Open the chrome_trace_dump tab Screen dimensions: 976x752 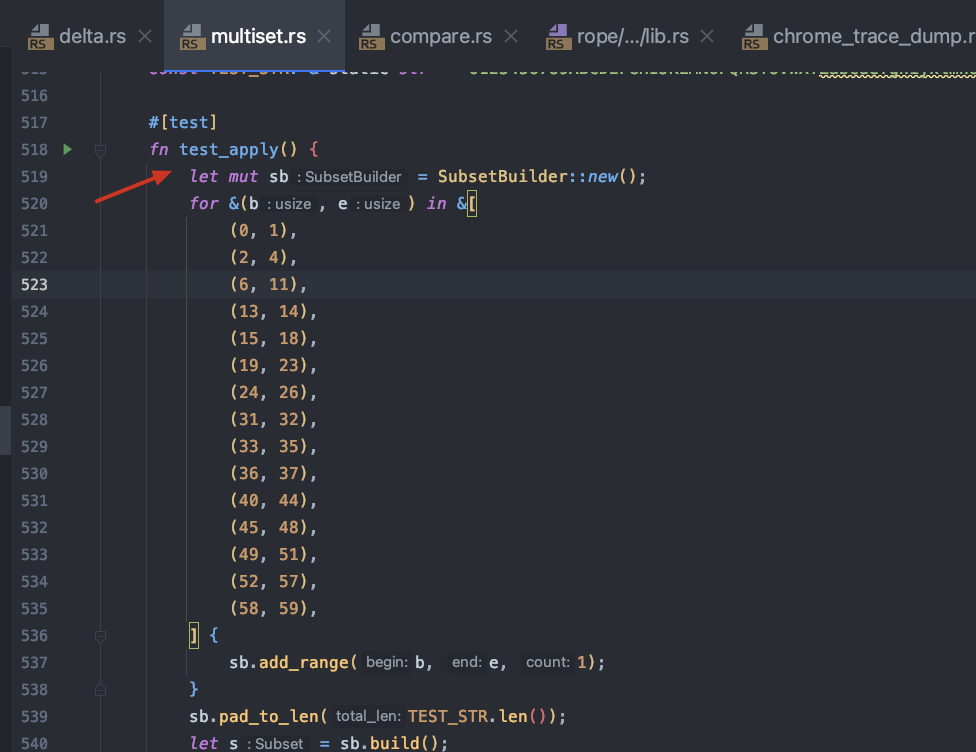(873, 36)
